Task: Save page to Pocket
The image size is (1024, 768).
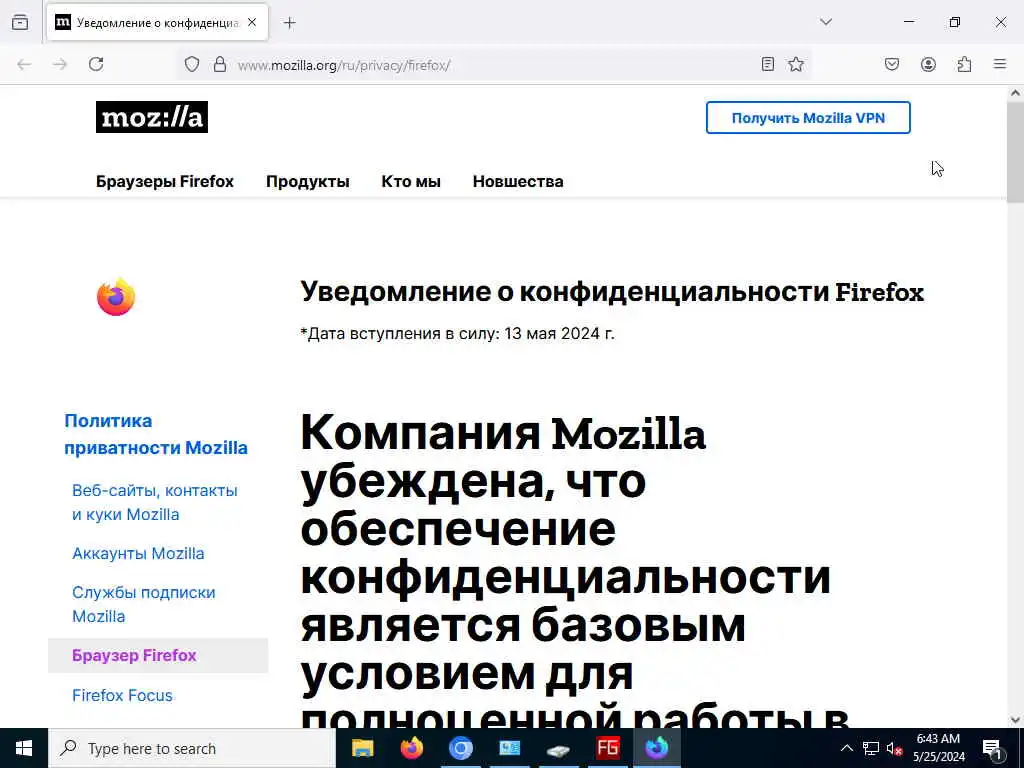Action: (892, 64)
